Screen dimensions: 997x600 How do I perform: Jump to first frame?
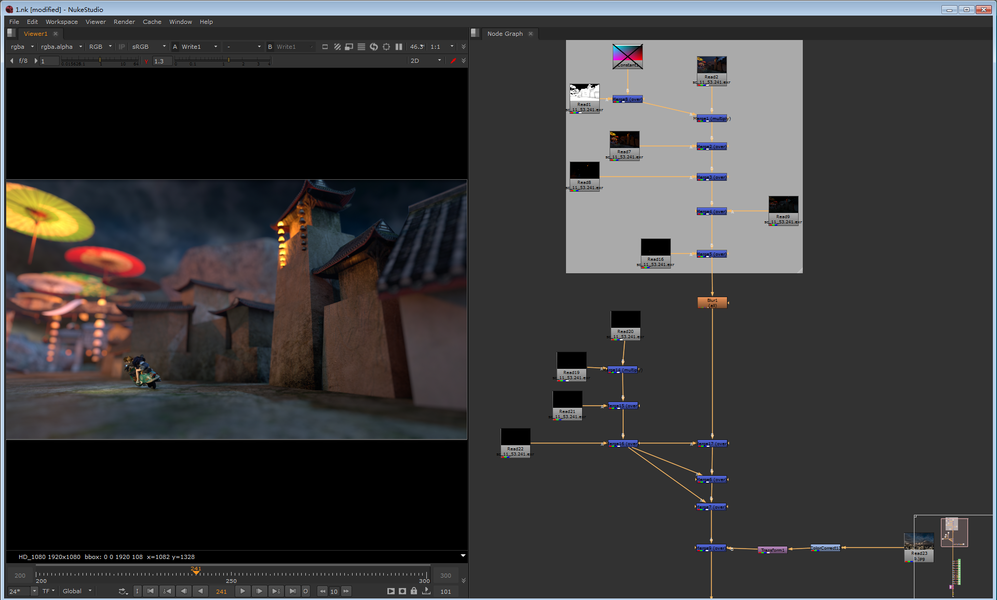point(151,591)
